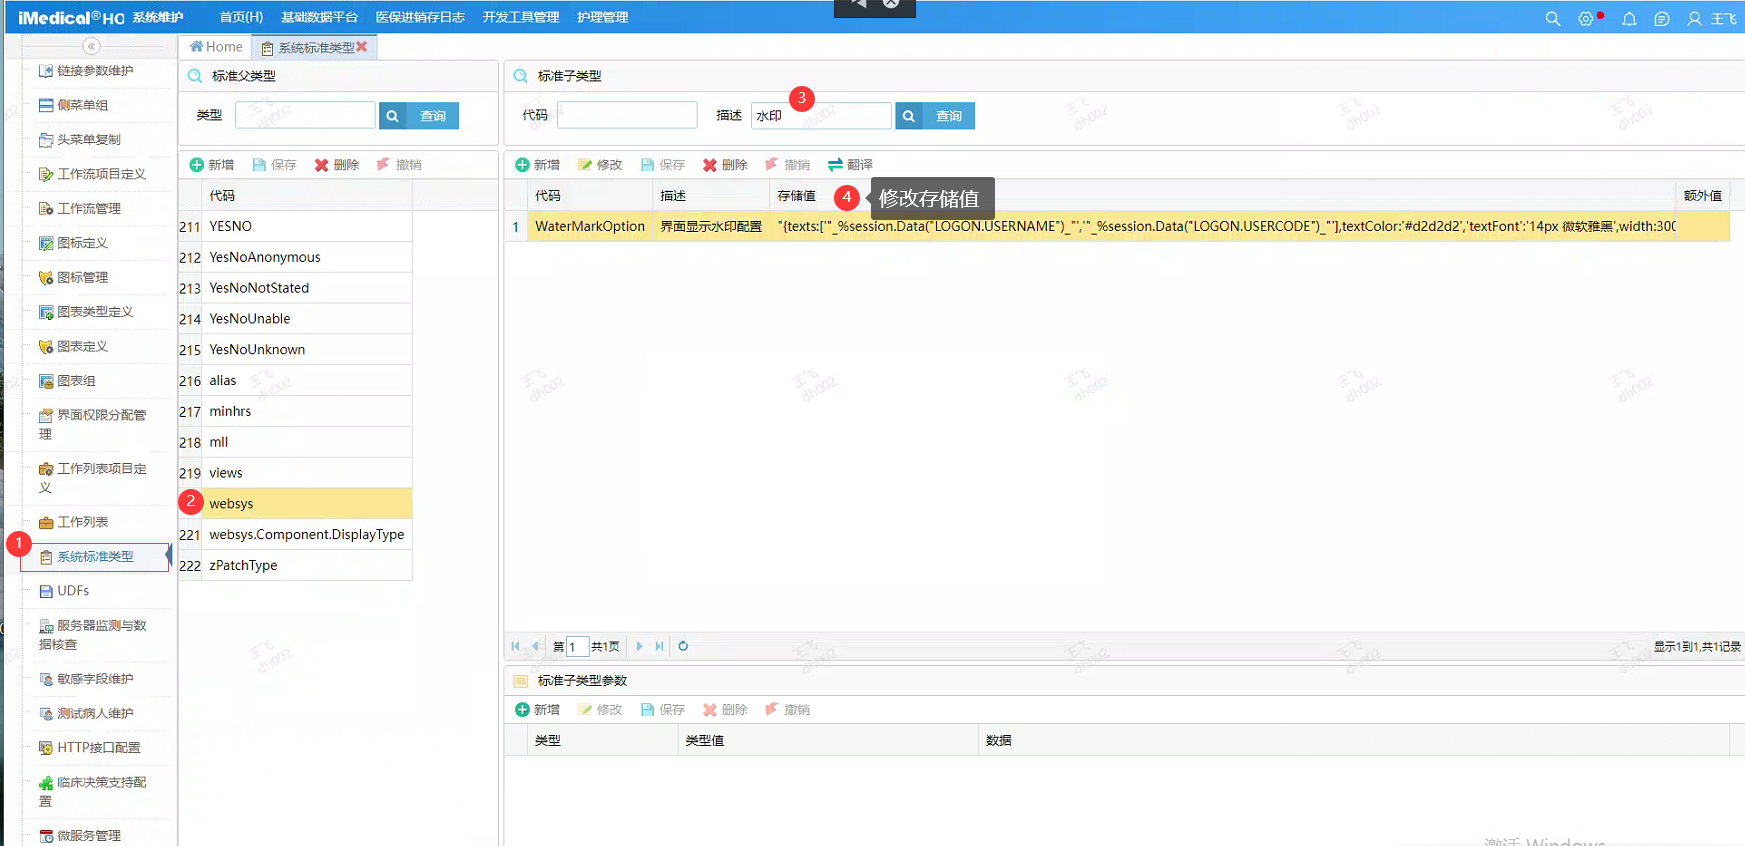This screenshot has height=846, width=1745.
Task: Switch to the Home tab
Action: click(x=216, y=47)
